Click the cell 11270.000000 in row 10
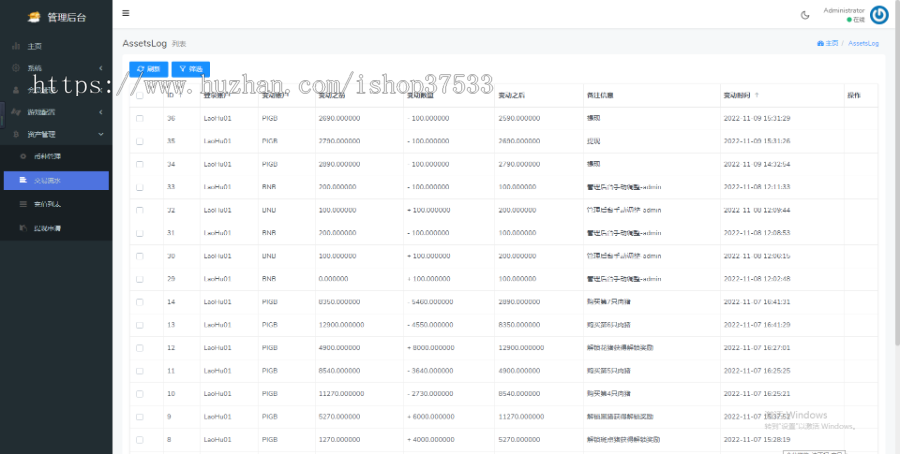 tap(341, 394)
